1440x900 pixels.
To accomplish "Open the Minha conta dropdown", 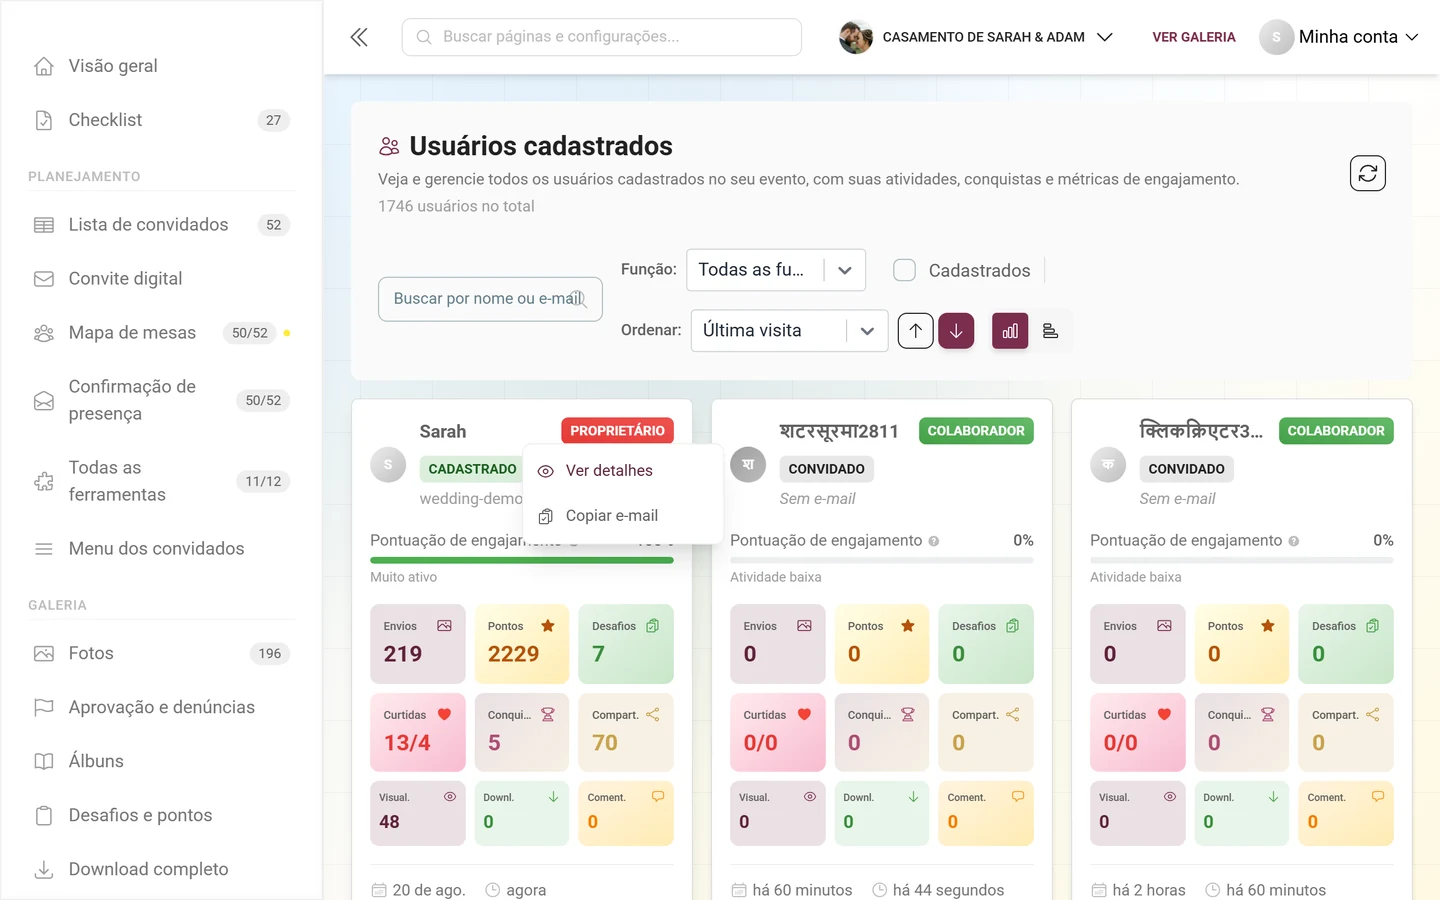I will 1339,37.
